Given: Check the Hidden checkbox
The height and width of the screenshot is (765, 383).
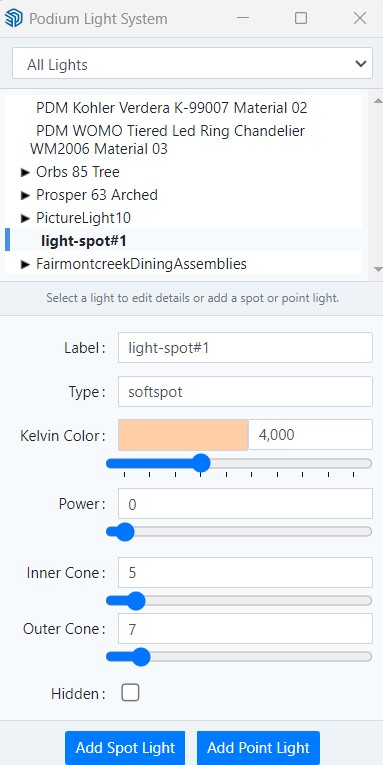Looking at the screenshot, I should coord(130,692).
